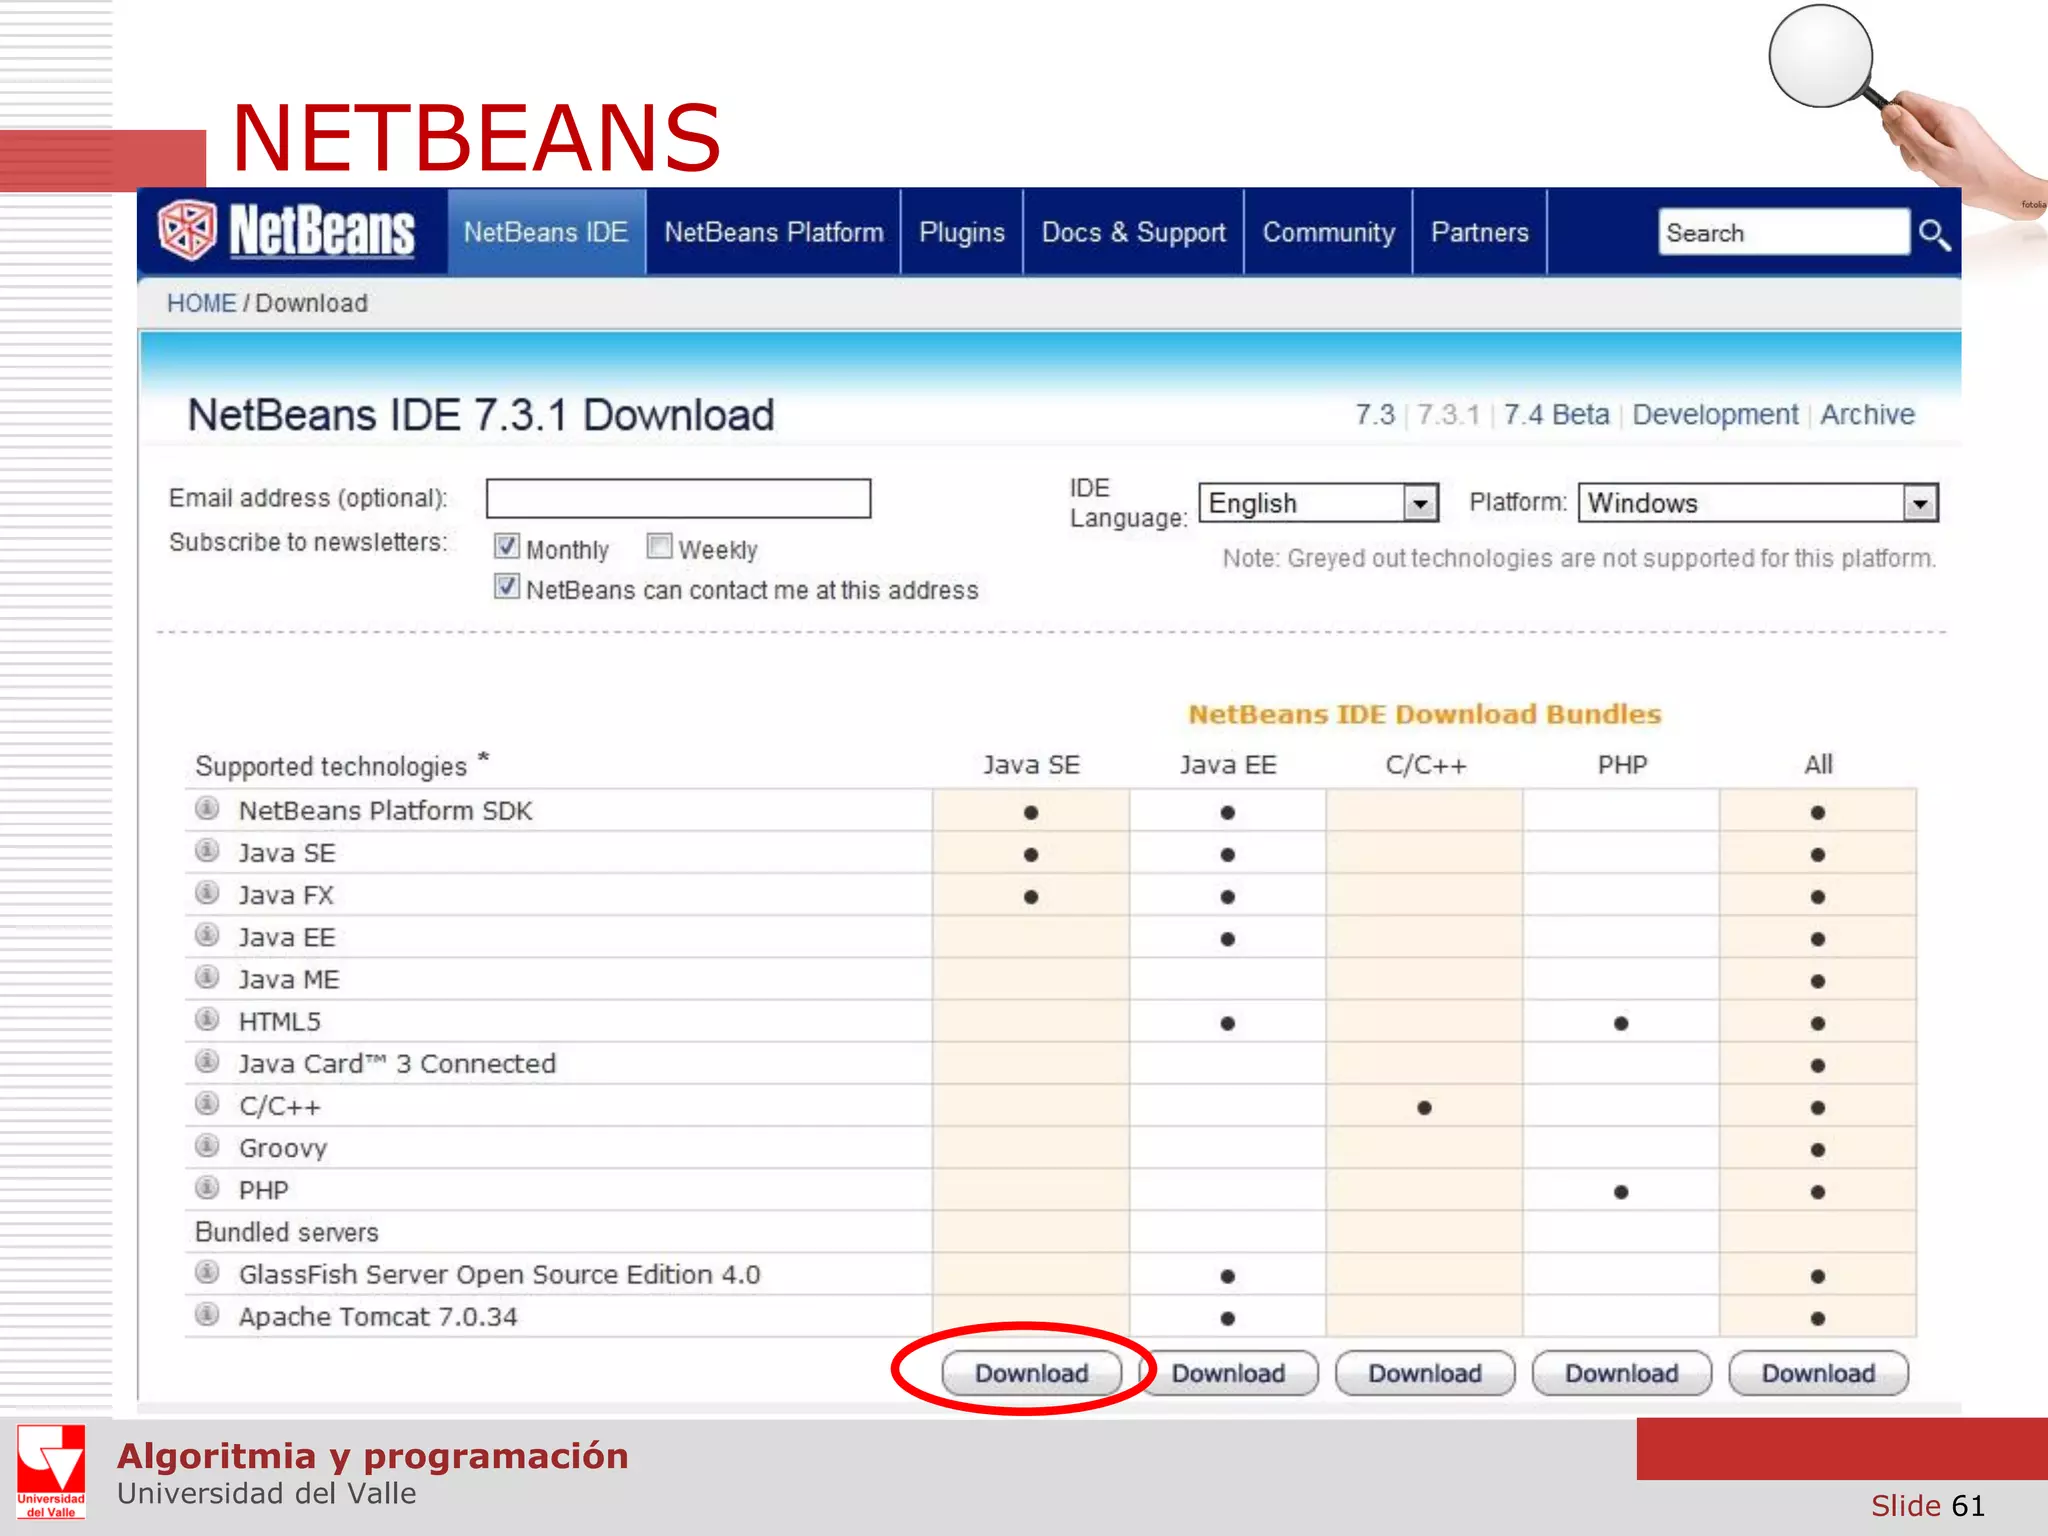
Task: Download the PHP bundle
Action: 1621,1374
